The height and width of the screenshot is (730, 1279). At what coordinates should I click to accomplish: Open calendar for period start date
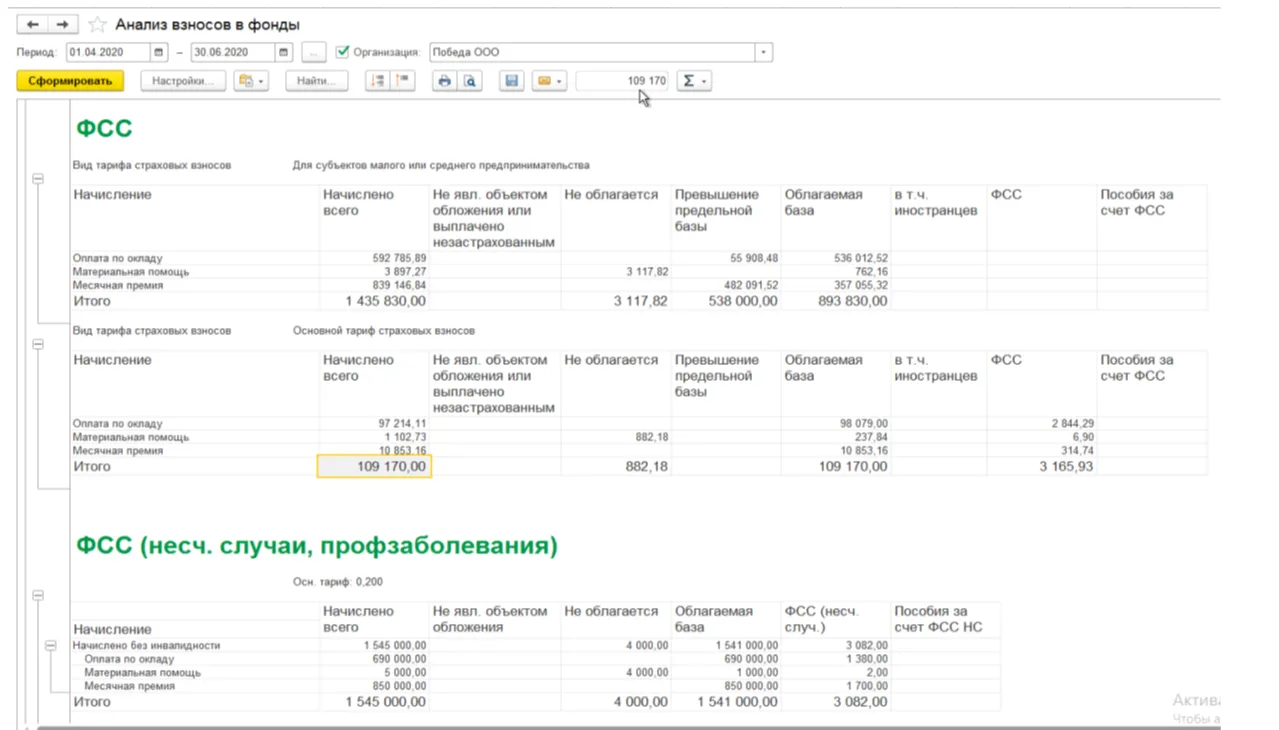pos(159,52)
